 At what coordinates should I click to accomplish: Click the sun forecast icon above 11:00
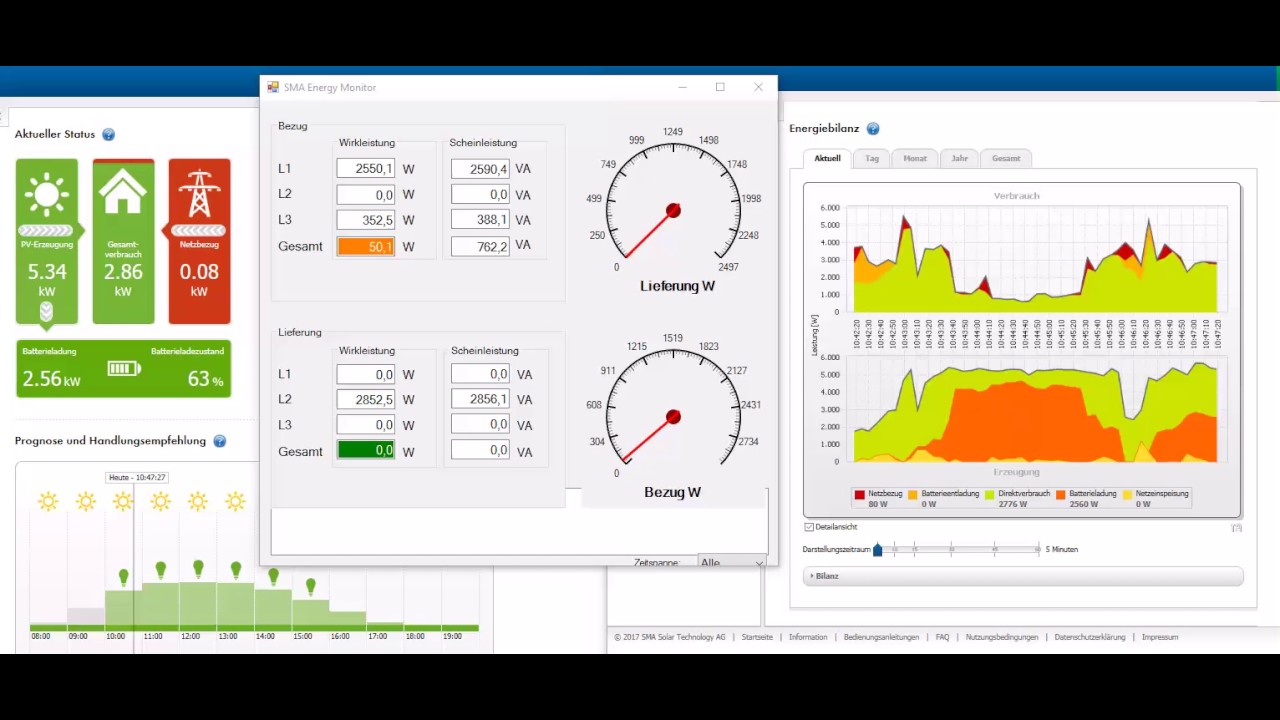[160, 501]
